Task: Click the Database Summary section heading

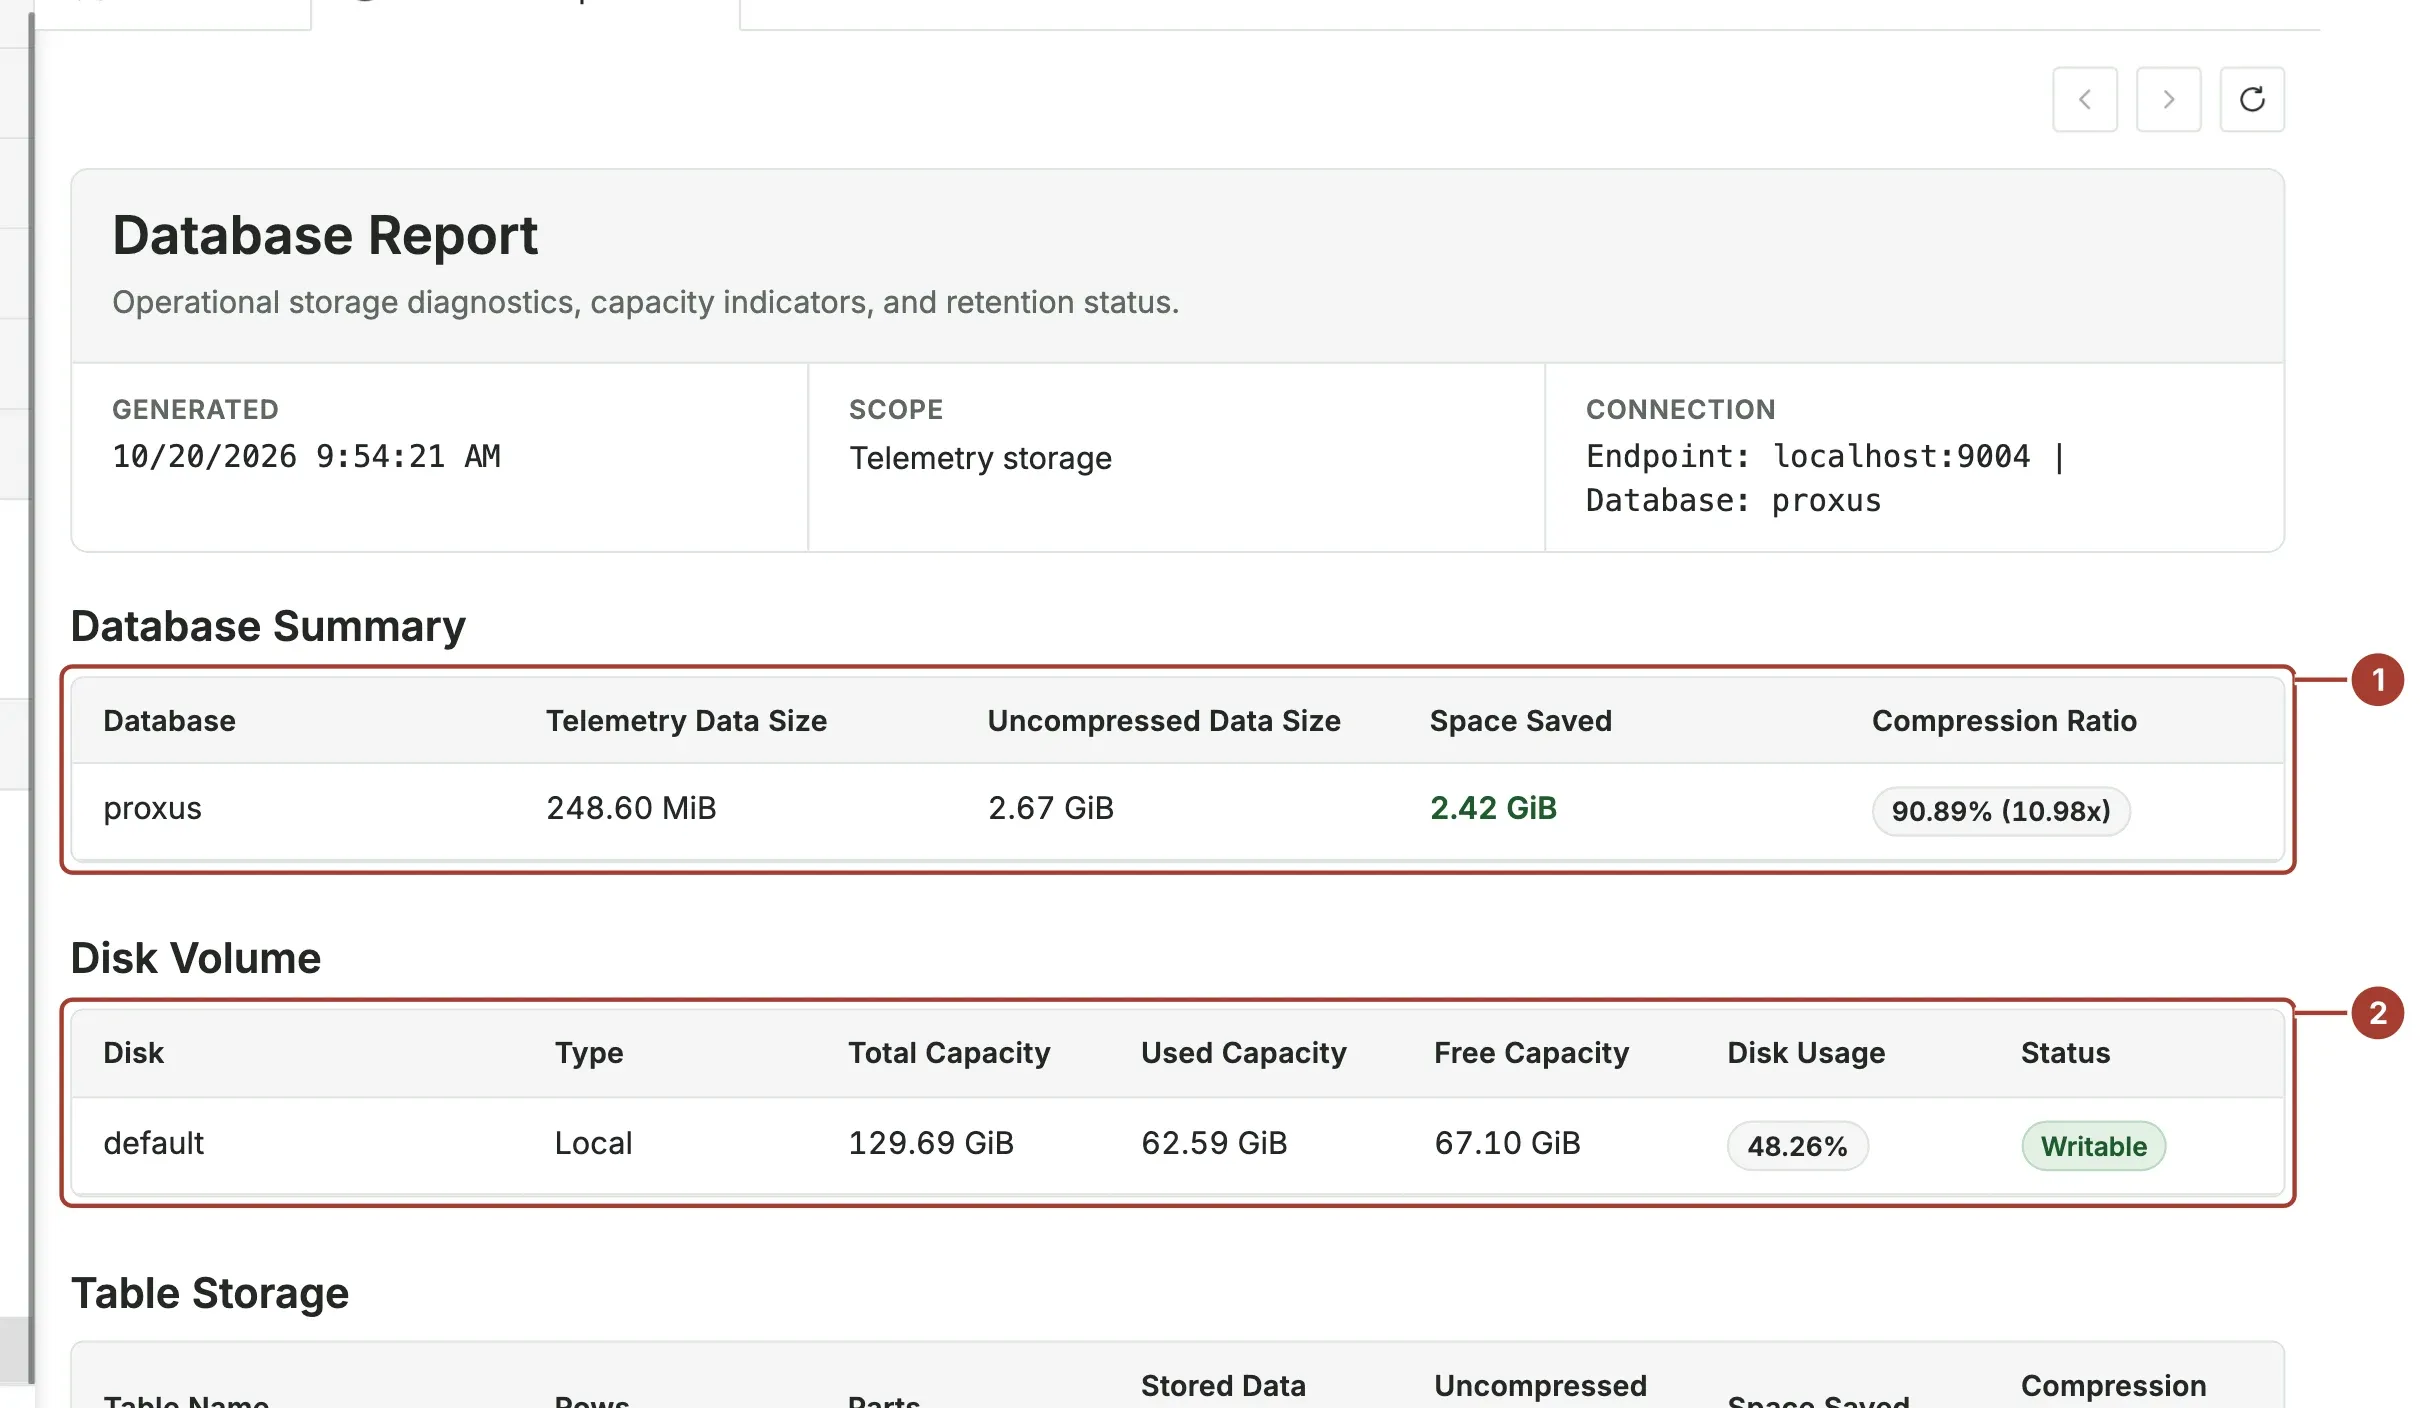Action: pyautogui.click(x=268, y=627)
